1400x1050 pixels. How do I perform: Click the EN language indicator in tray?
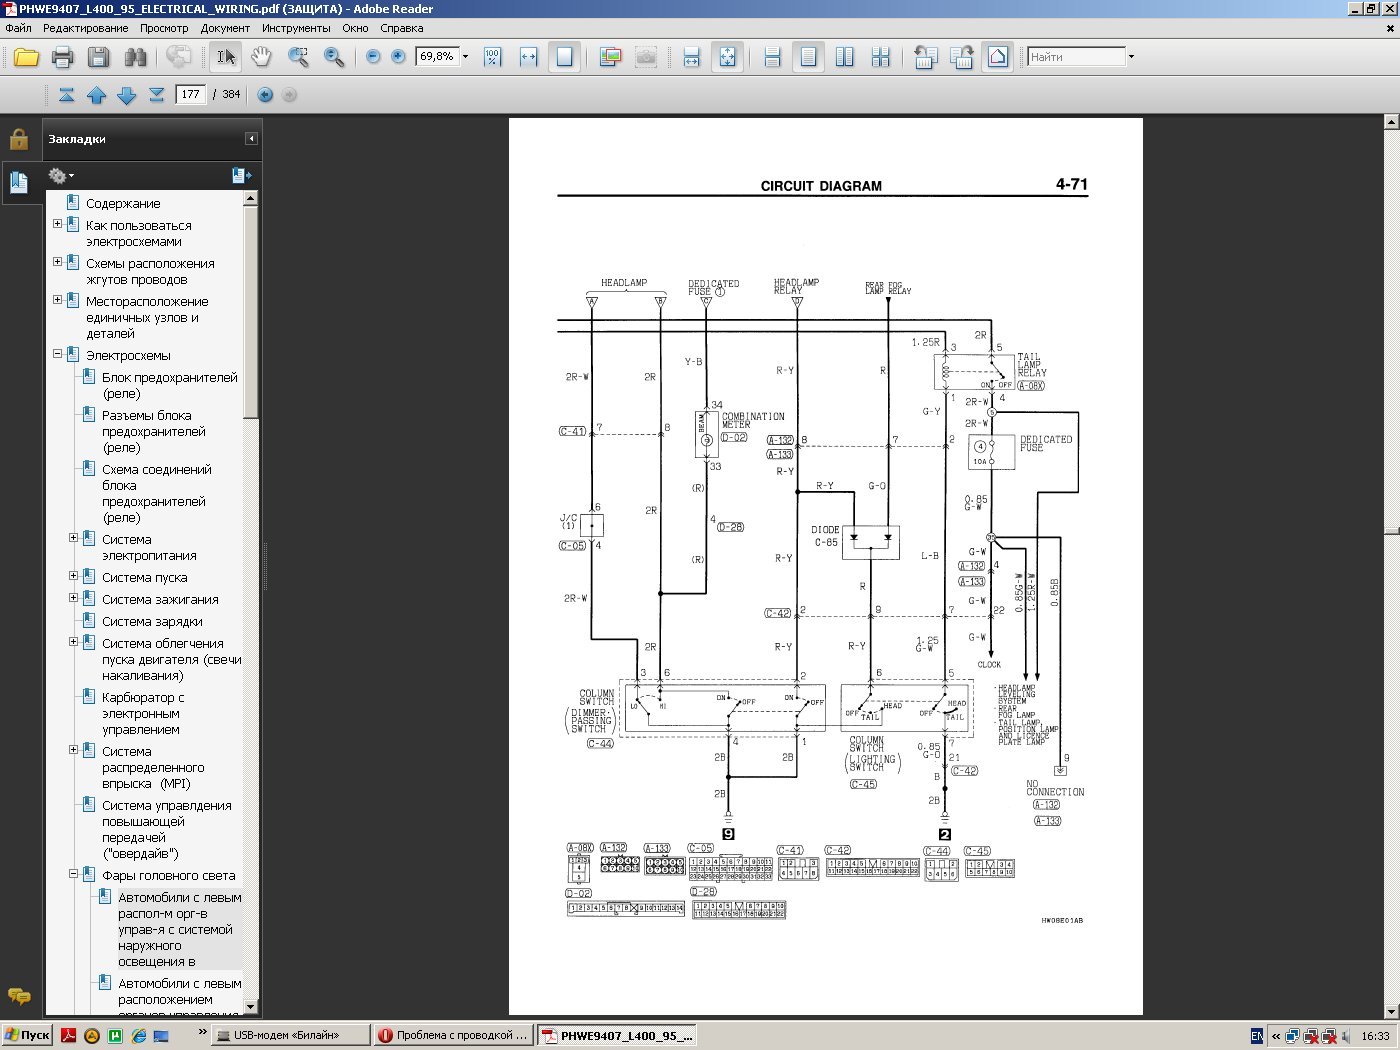tap(1257, 1036)
